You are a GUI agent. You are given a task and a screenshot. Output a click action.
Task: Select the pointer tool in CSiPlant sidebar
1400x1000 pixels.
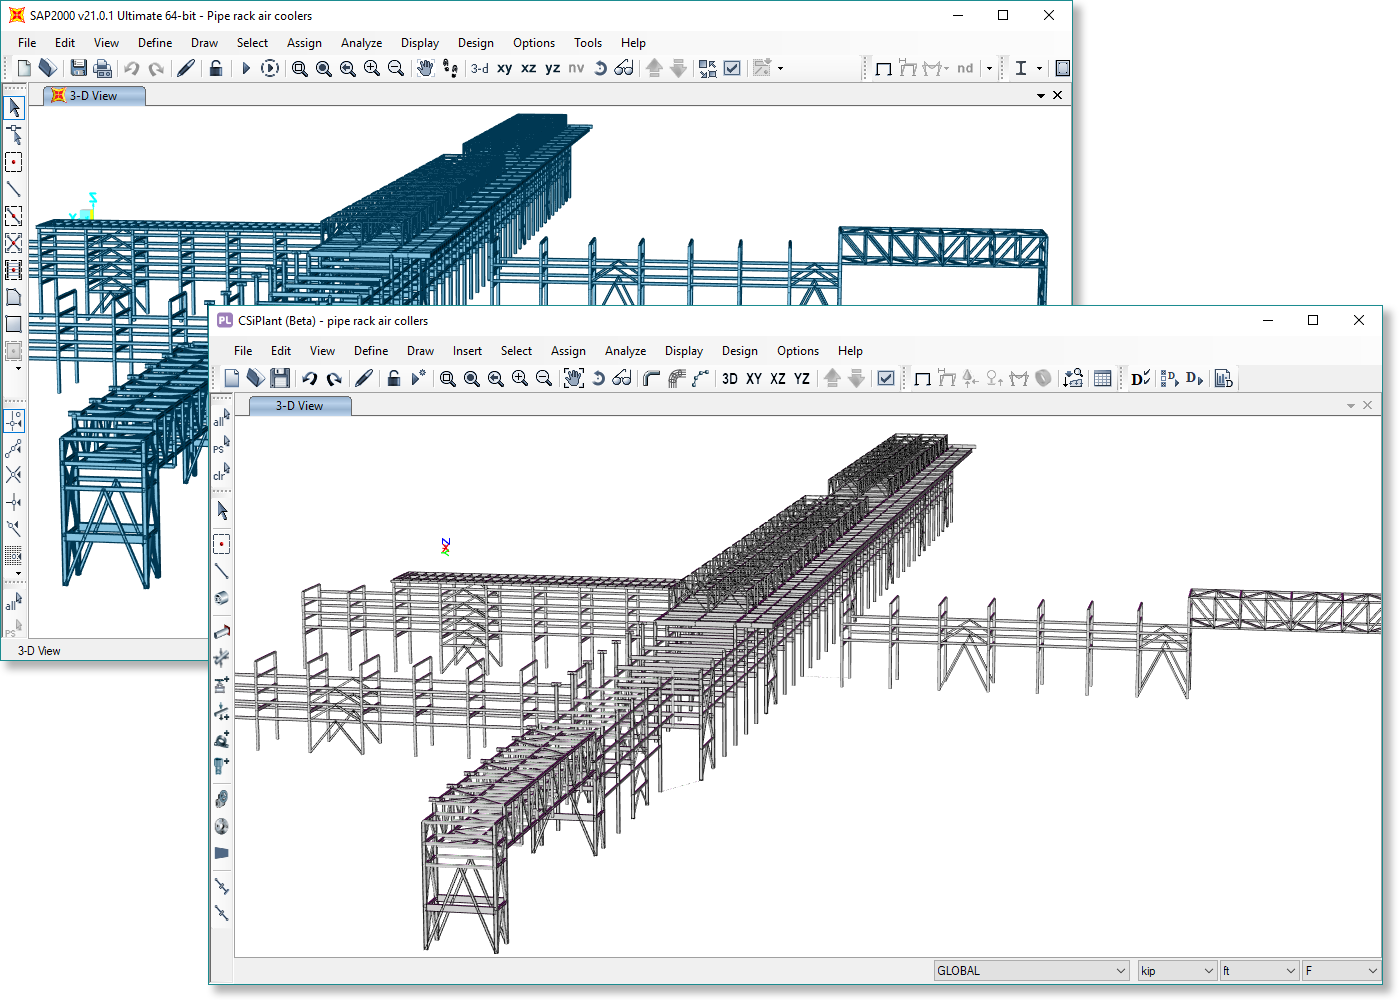tap(222, 511)
